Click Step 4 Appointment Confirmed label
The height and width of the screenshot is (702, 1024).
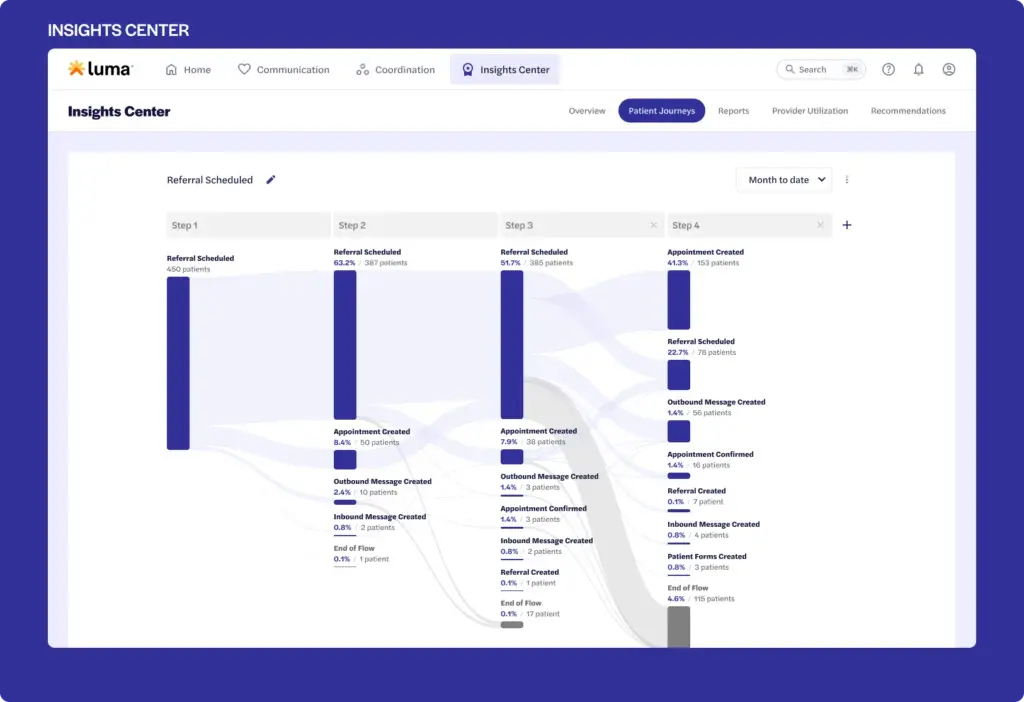pyautogui.click(x=710, y=455)
